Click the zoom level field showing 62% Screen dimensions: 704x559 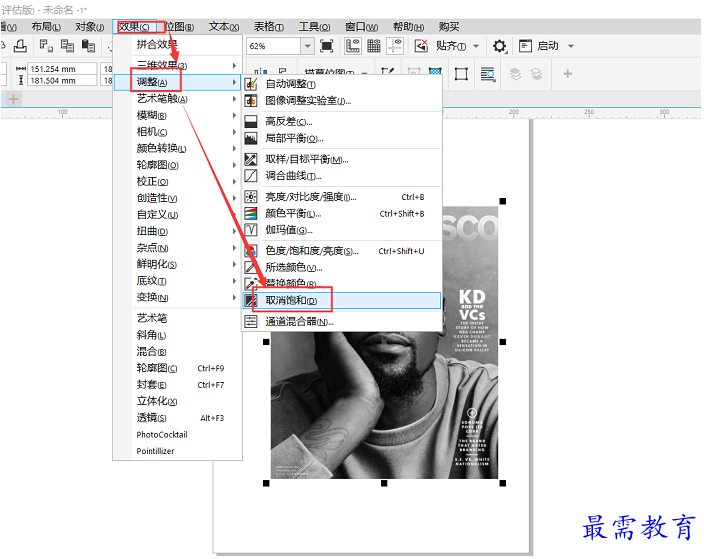point(273,46)
